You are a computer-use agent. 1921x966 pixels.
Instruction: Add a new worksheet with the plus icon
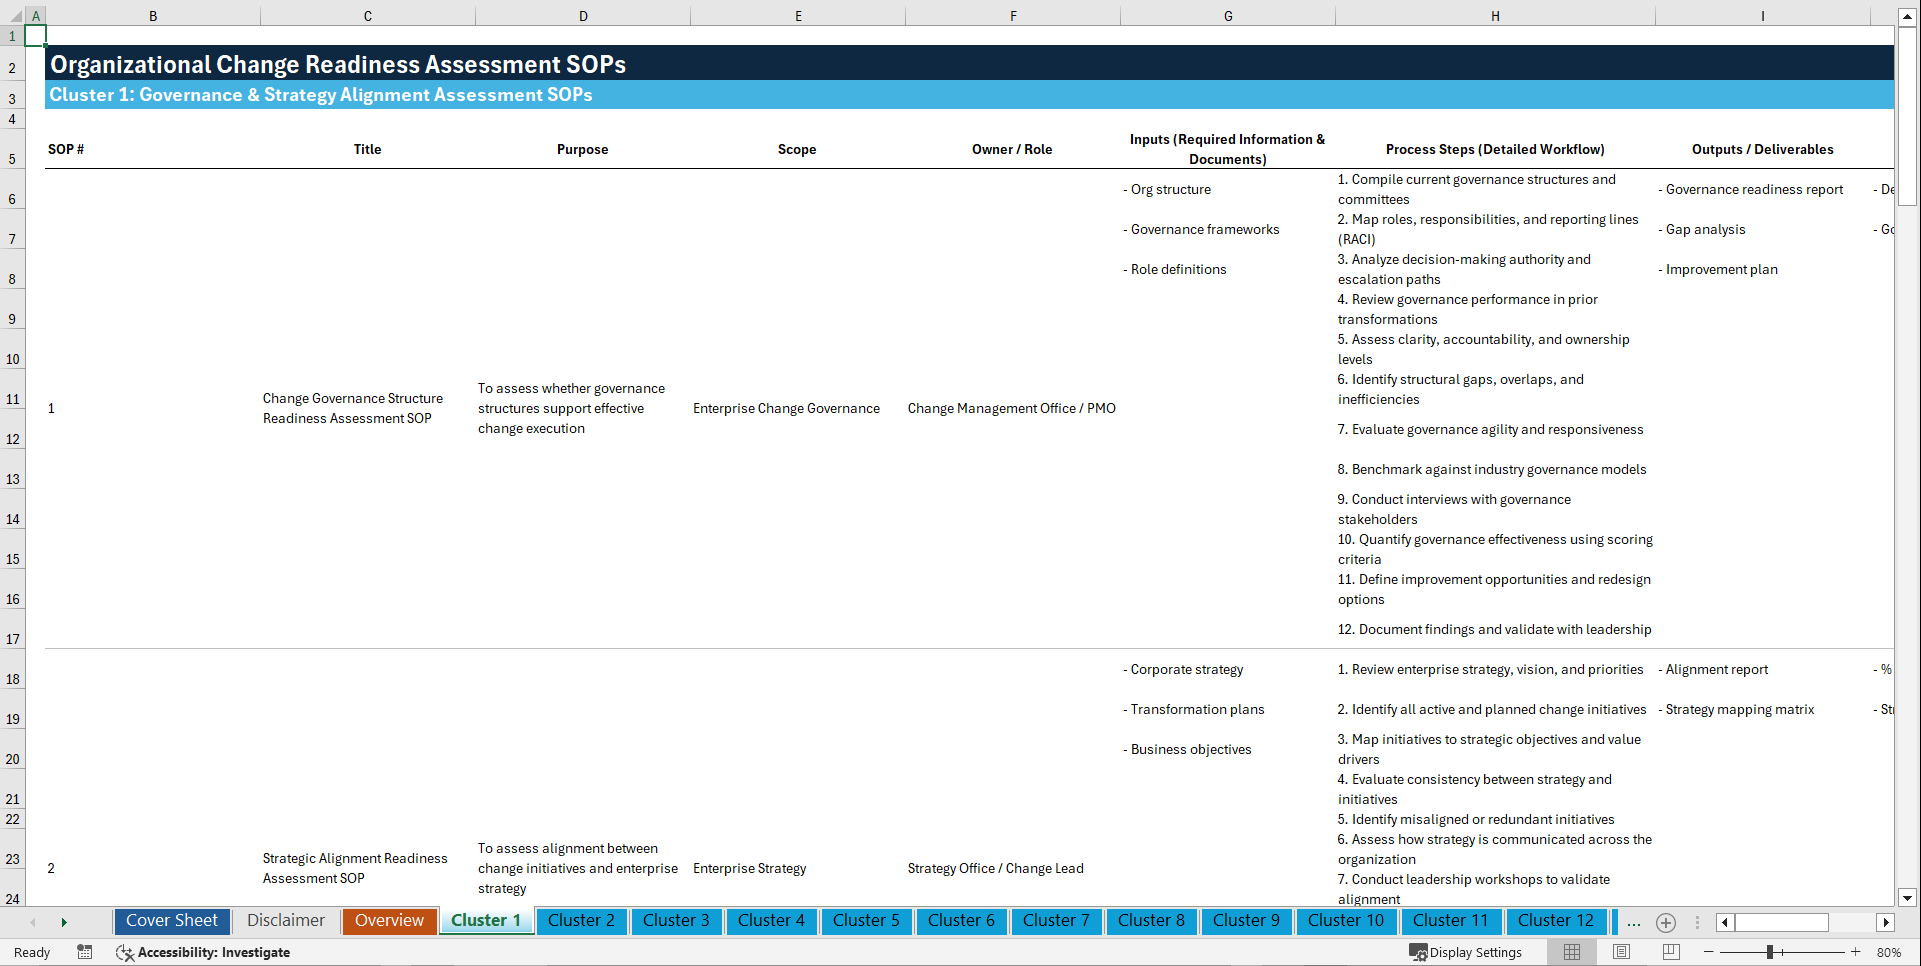1666,922
